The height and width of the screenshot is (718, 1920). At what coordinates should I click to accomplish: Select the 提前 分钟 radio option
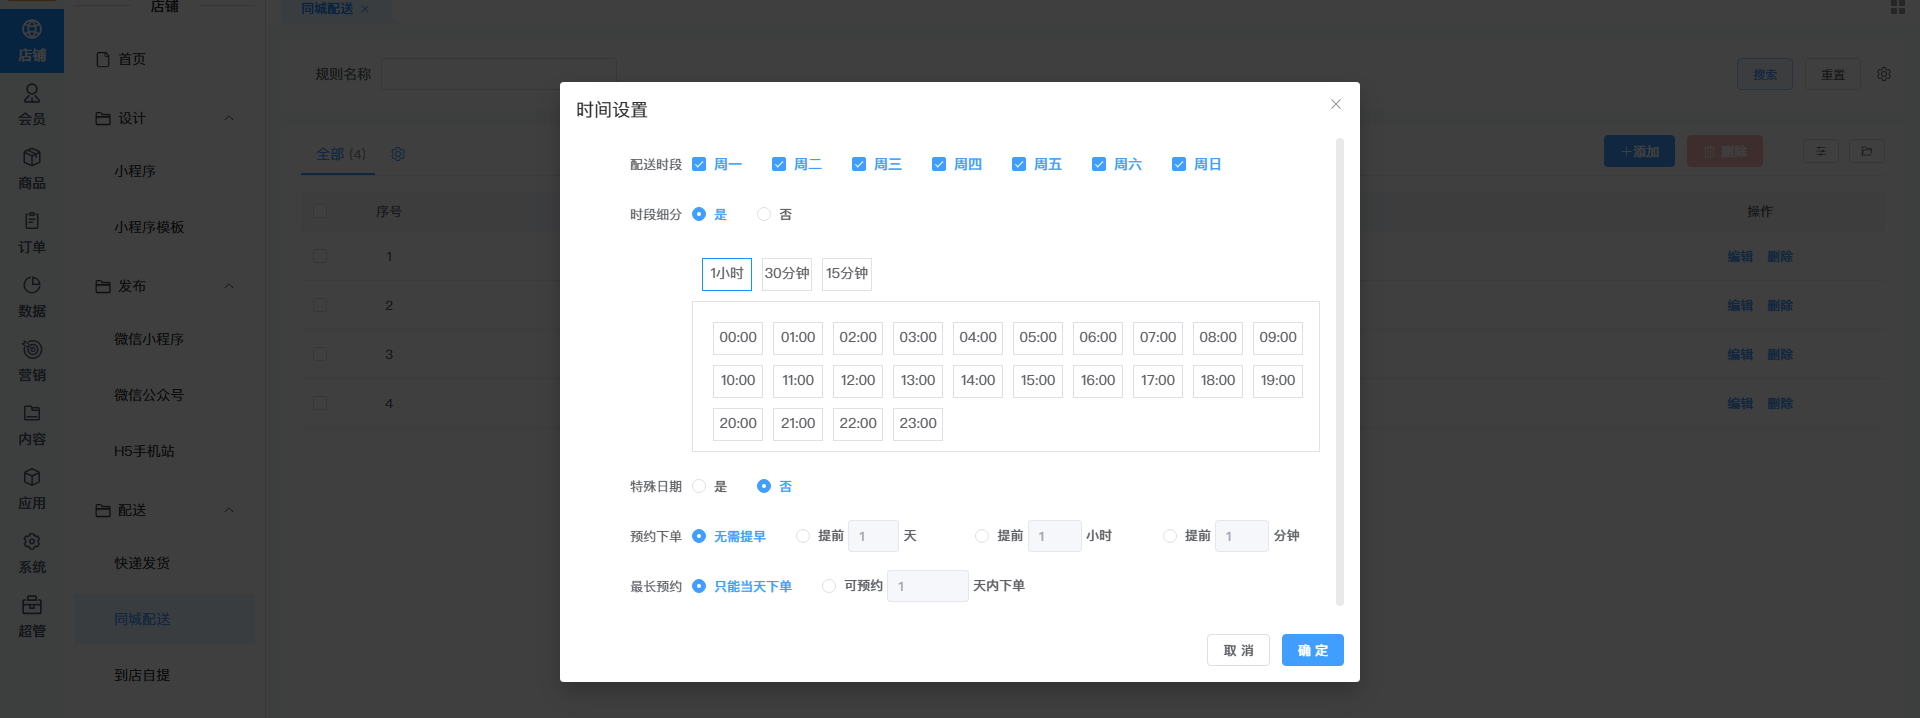coord(1170,536)
